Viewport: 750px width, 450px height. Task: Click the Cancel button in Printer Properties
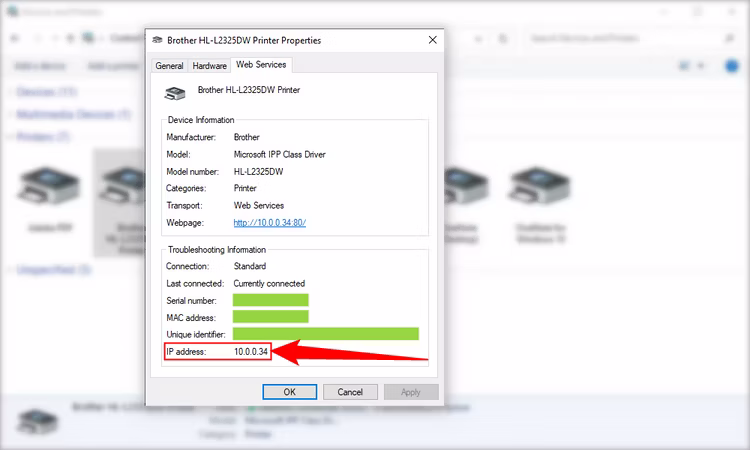pos(350,392)
